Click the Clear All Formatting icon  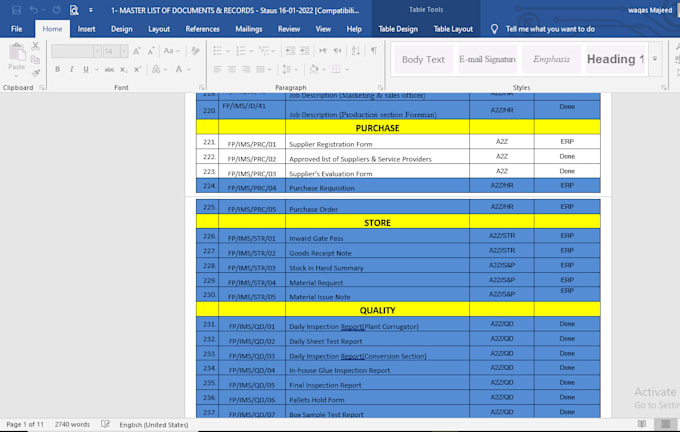pos(195,51)
